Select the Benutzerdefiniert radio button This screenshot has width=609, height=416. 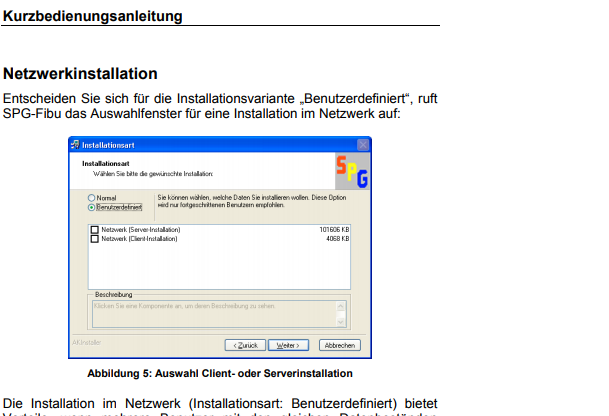coord(92,207)
